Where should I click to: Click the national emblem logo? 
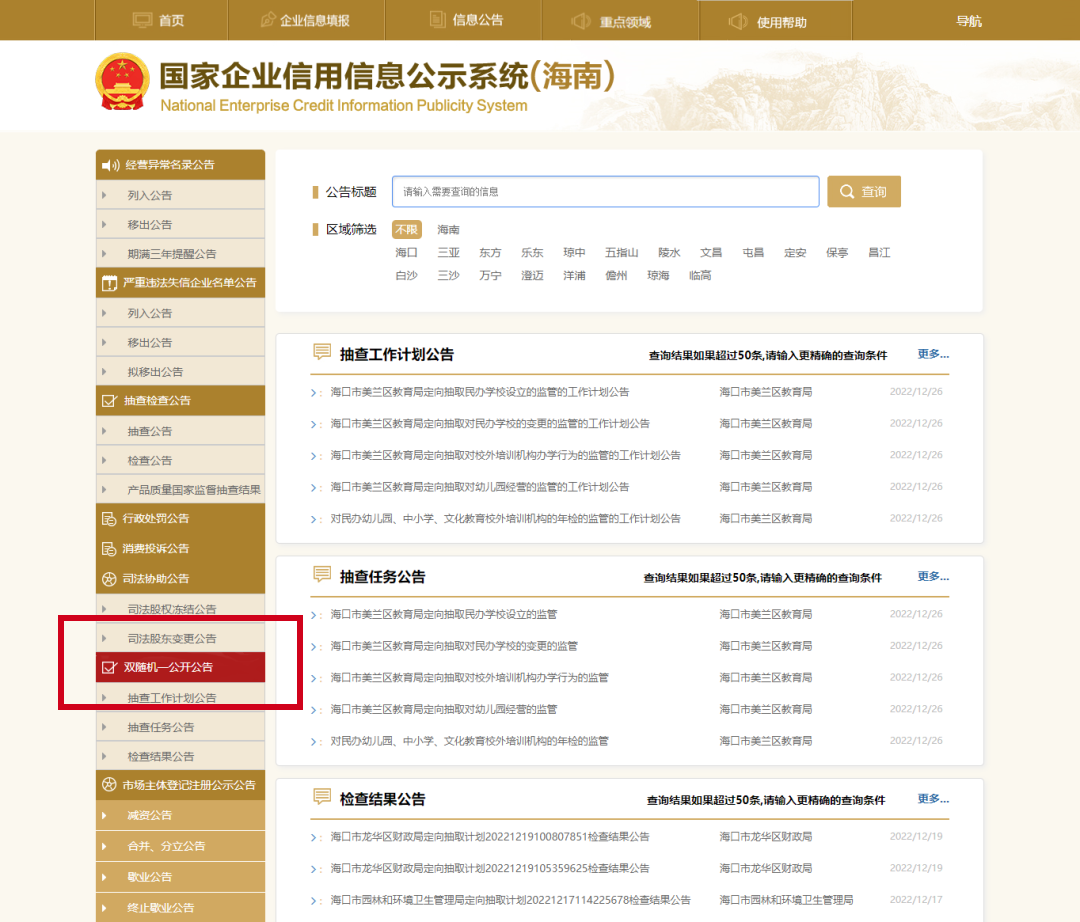122,81
